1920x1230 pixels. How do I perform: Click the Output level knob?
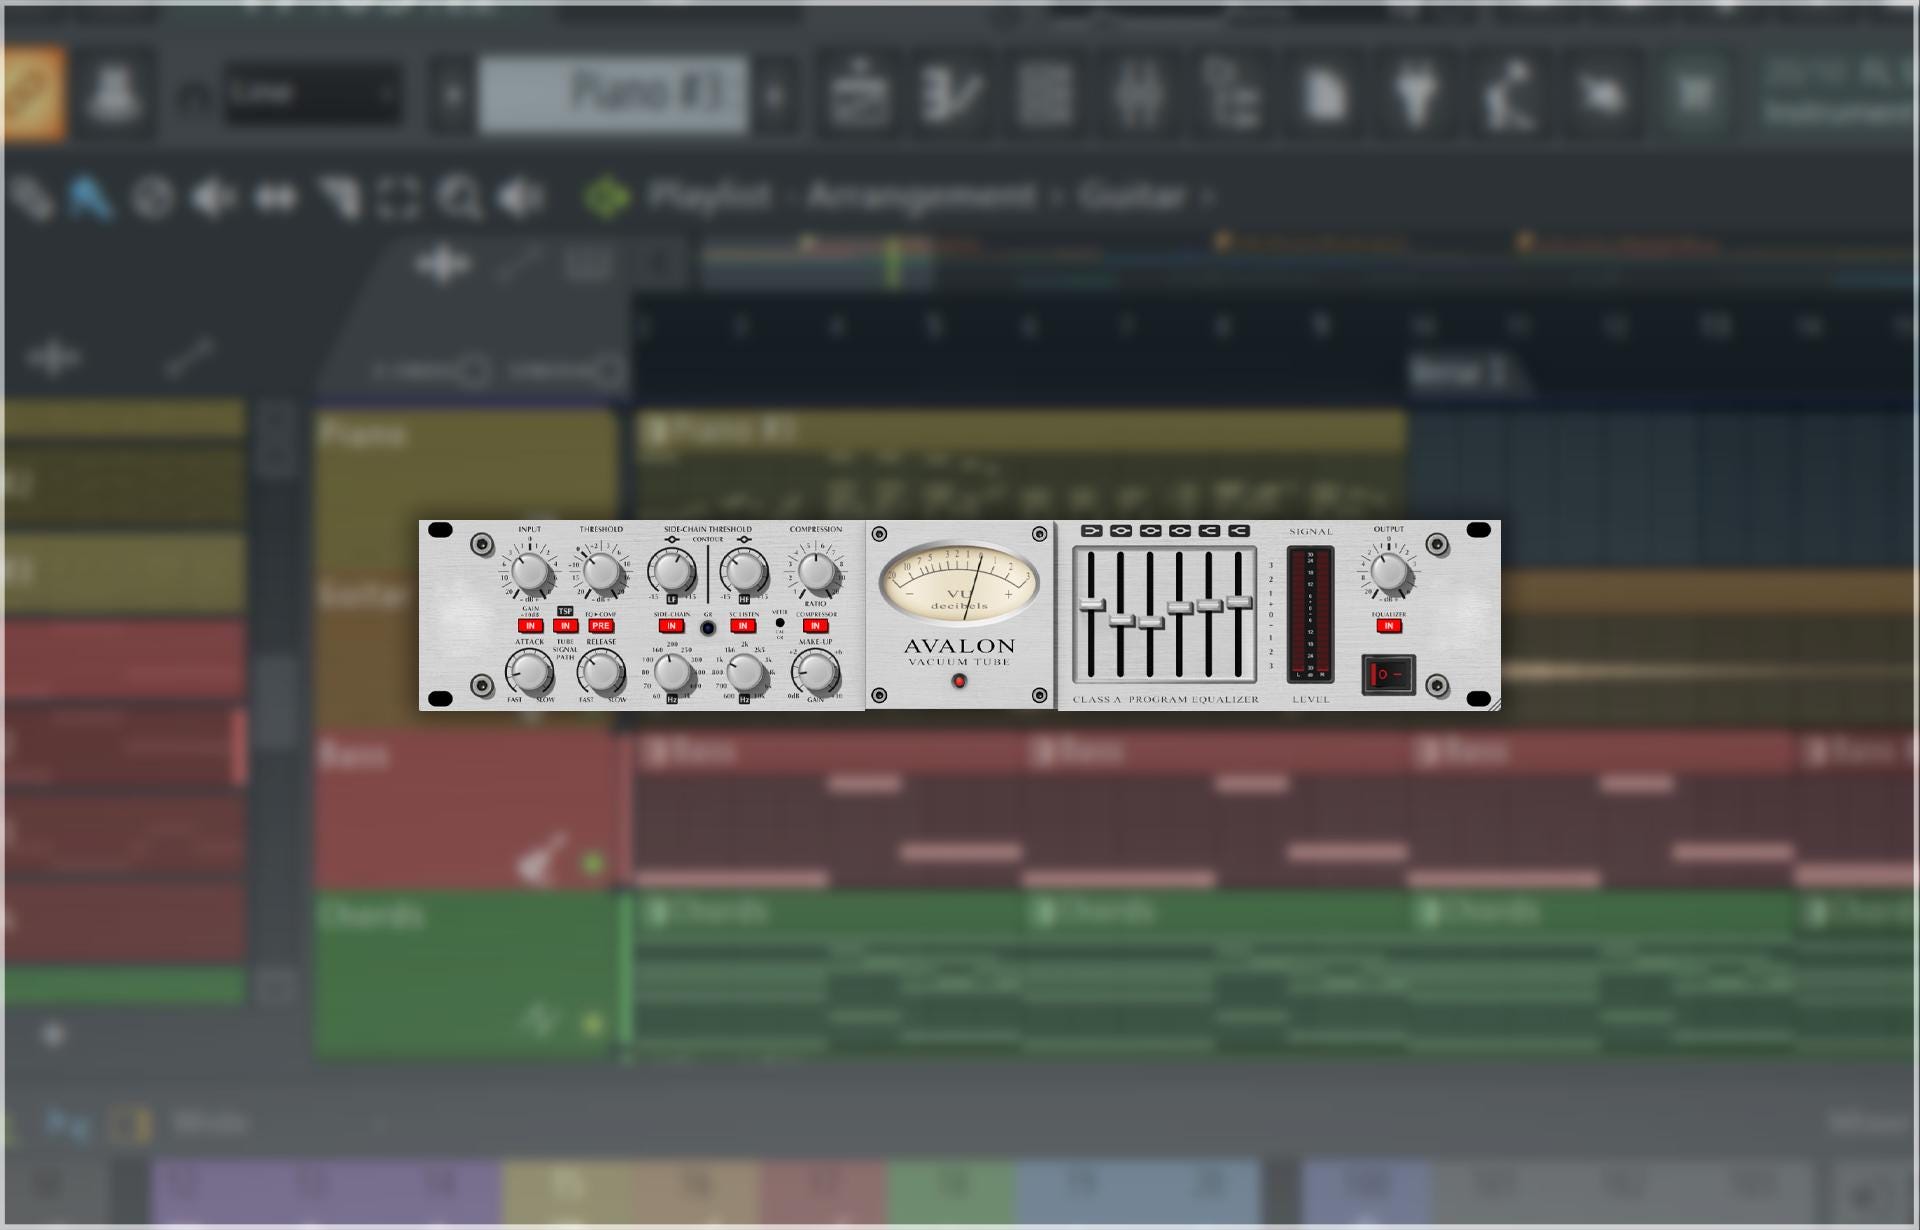coord(1389,572)
